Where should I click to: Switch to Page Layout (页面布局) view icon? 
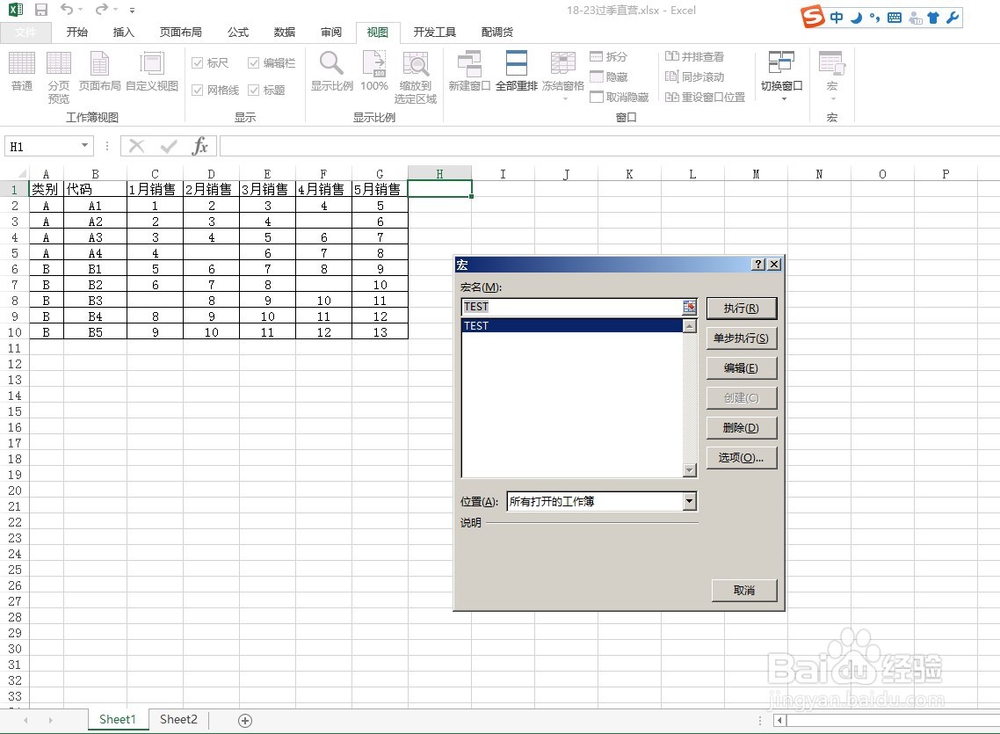[x=99, y=71]
